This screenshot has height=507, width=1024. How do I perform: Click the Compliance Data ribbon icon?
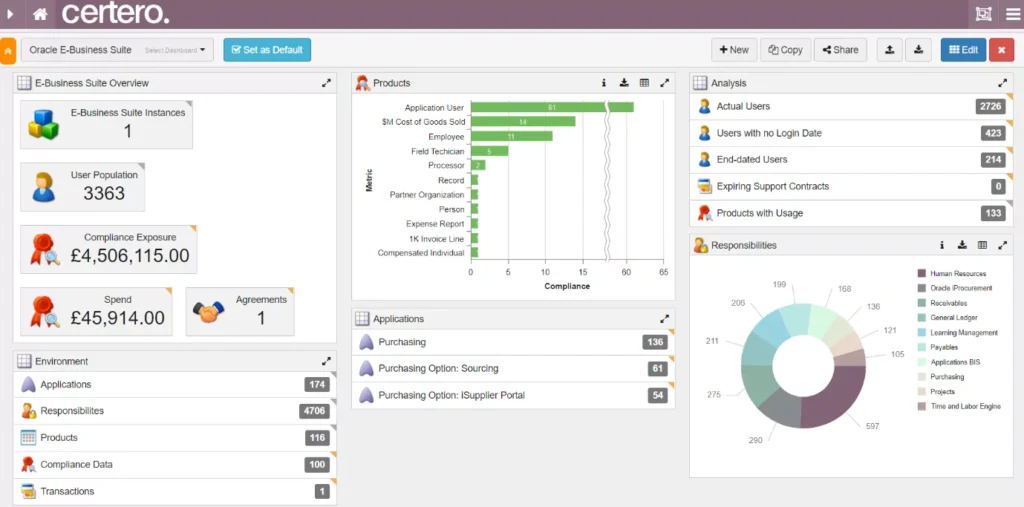pos(28,465)
